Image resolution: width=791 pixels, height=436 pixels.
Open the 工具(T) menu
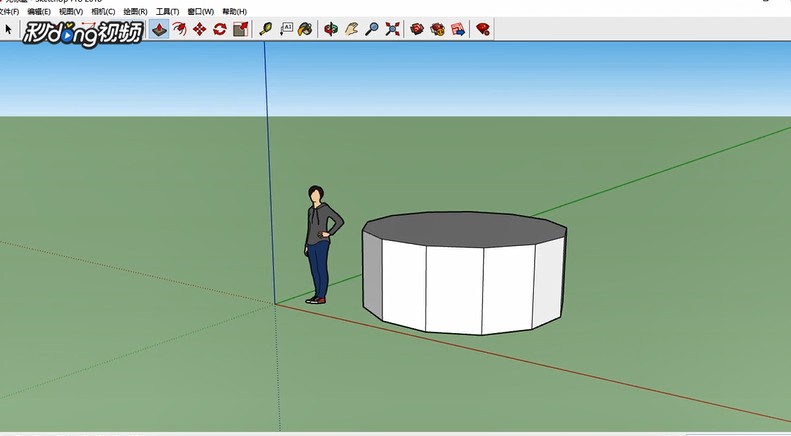point(167,11)
